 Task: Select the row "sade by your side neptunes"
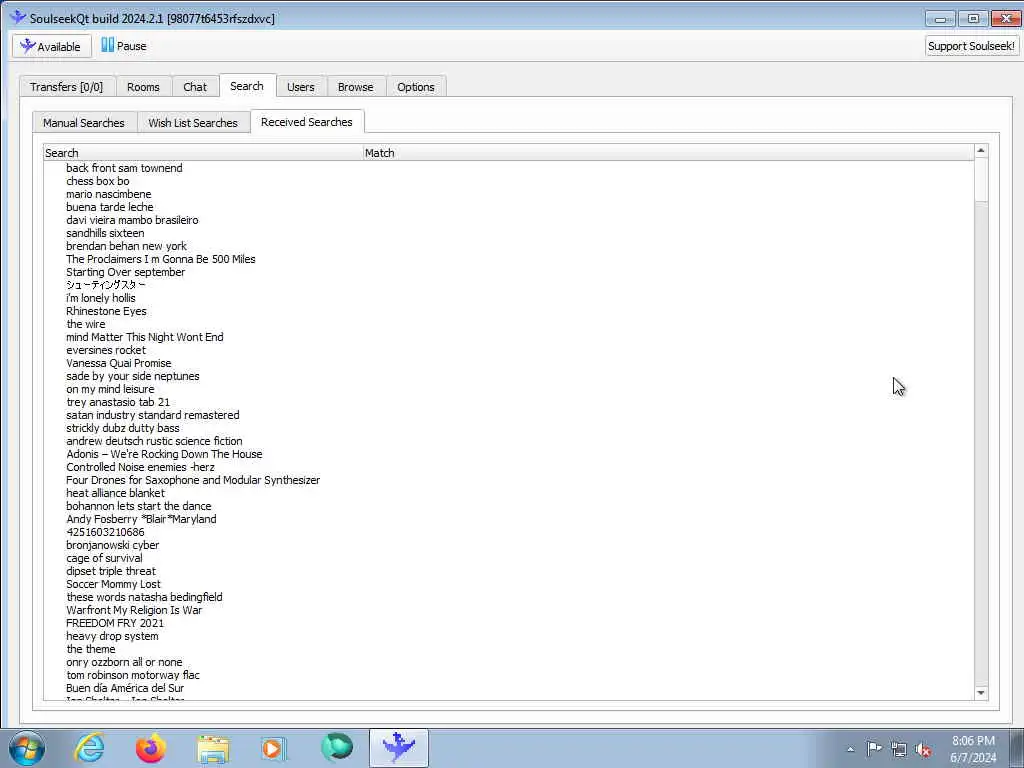[133, 376]
